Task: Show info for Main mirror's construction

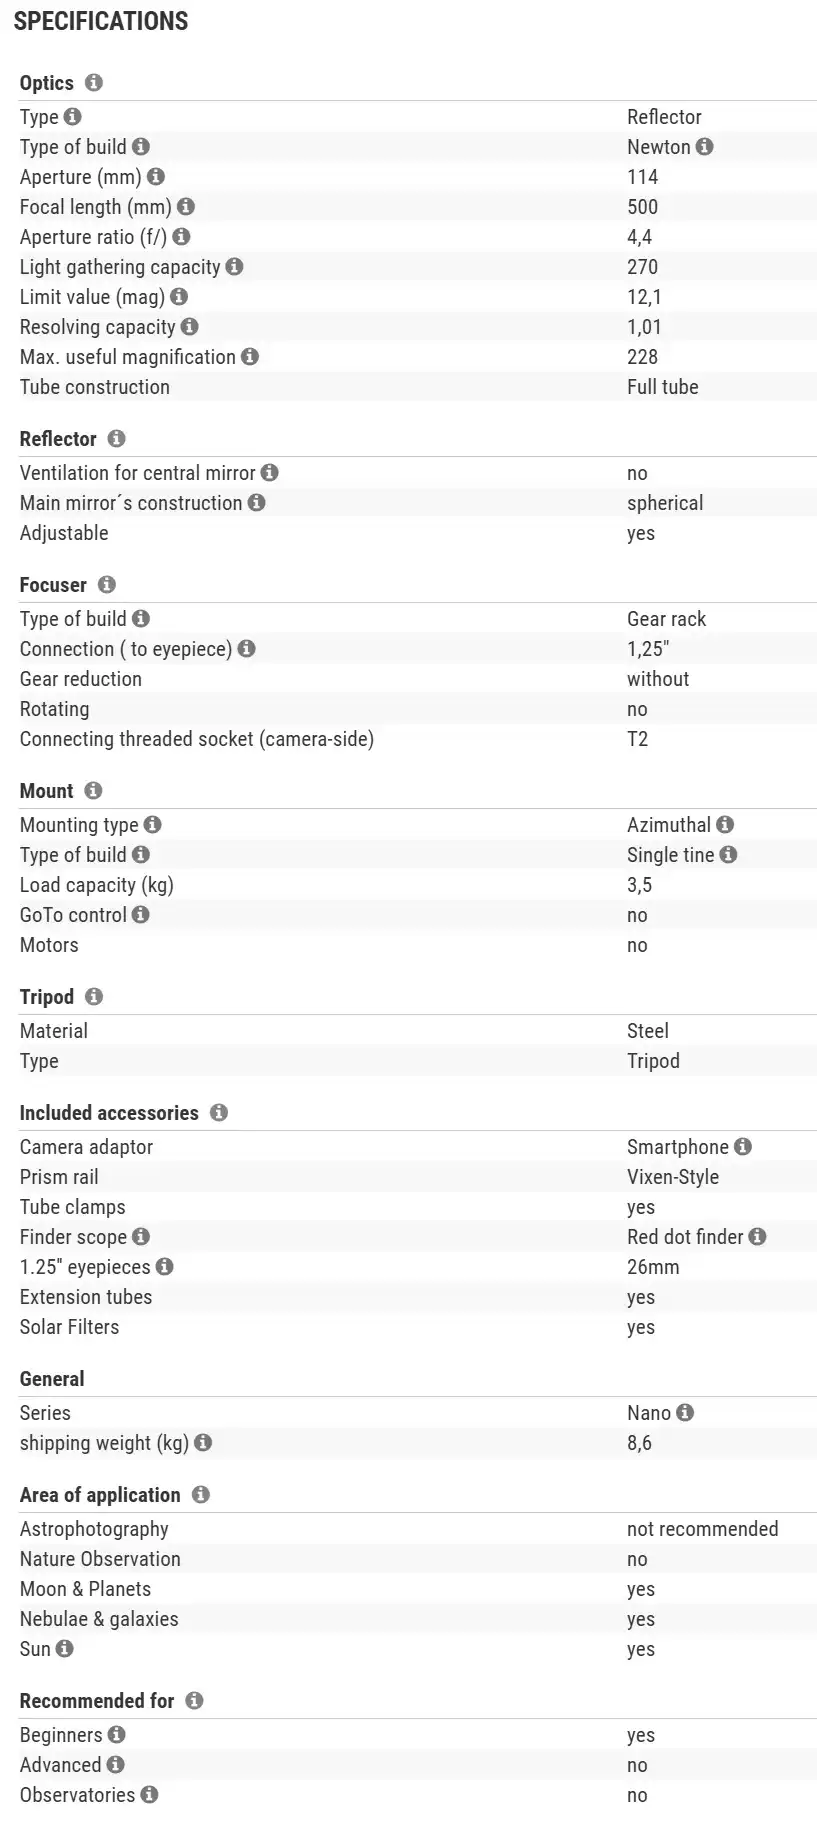Action: [257, 503]
